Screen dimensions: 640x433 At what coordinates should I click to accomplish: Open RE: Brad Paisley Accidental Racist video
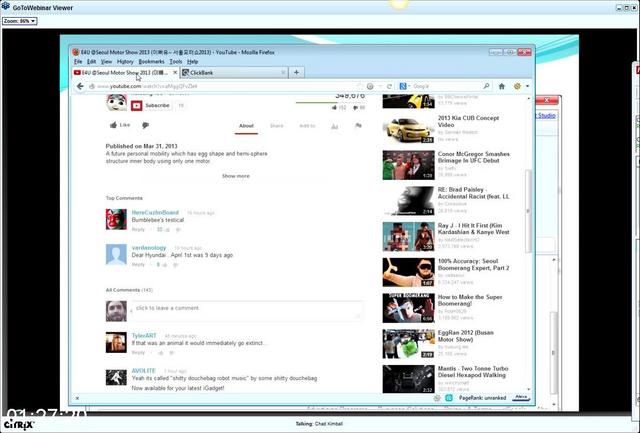click(x=473, y=193)
